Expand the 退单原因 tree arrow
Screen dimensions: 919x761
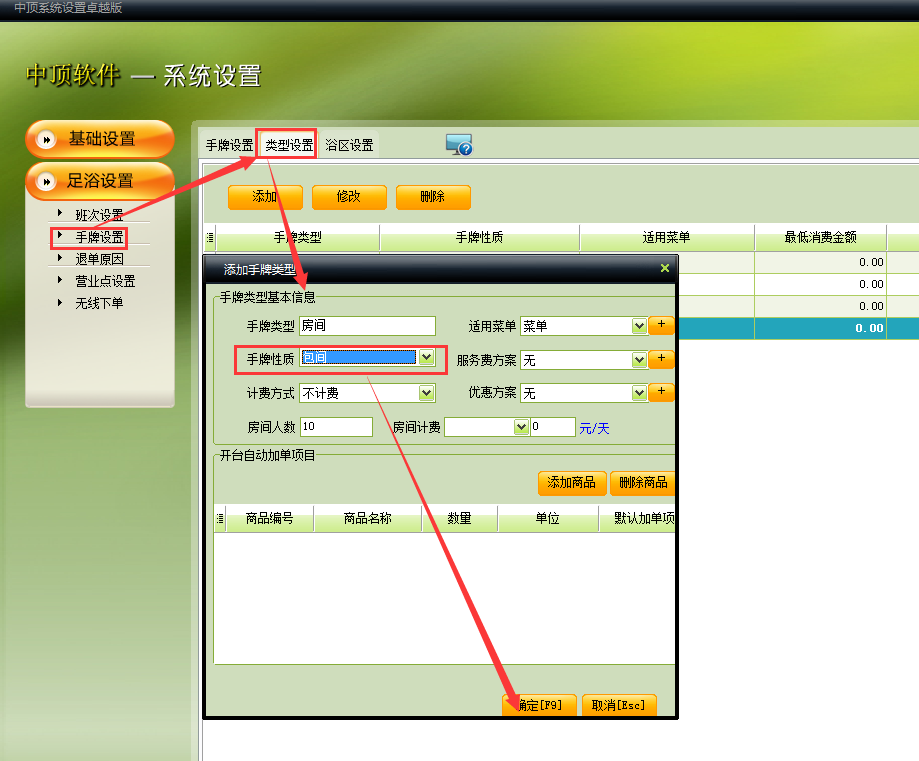[60, 257]
